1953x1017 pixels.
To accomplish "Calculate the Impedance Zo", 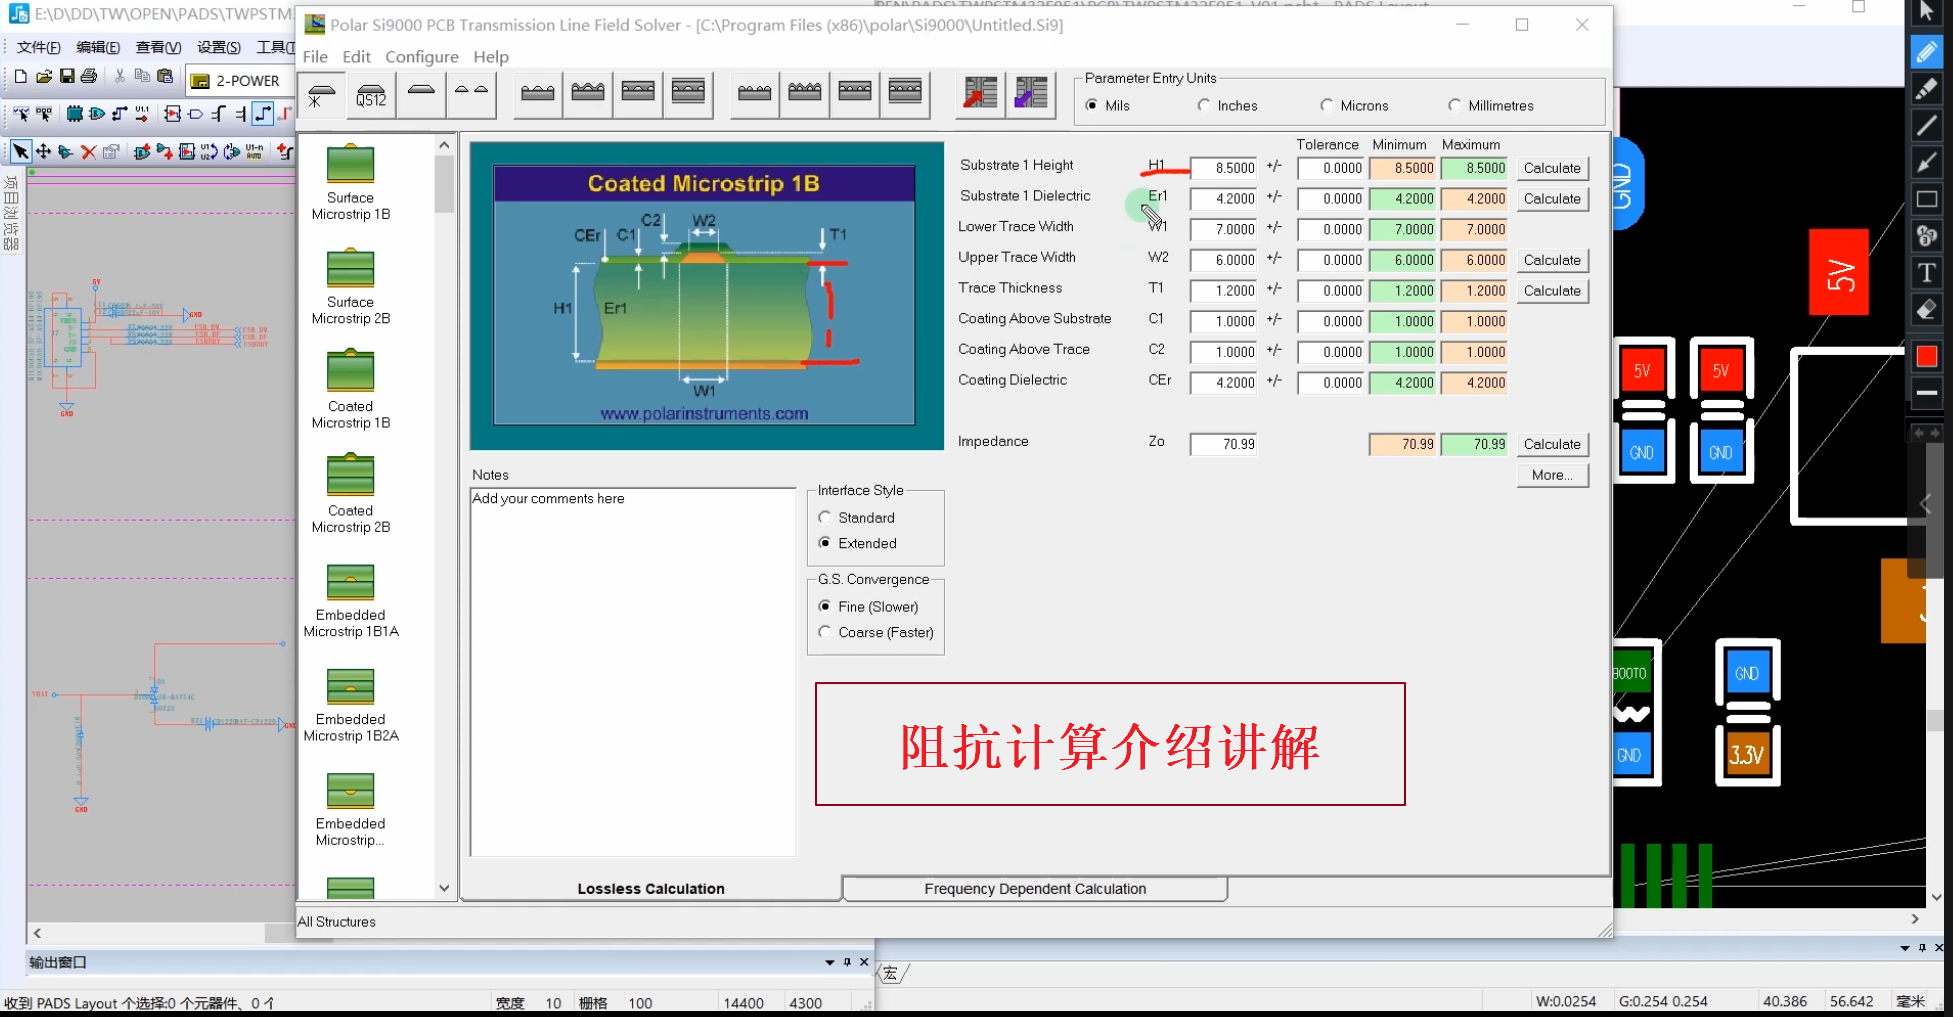I will tap(1552, 444).
